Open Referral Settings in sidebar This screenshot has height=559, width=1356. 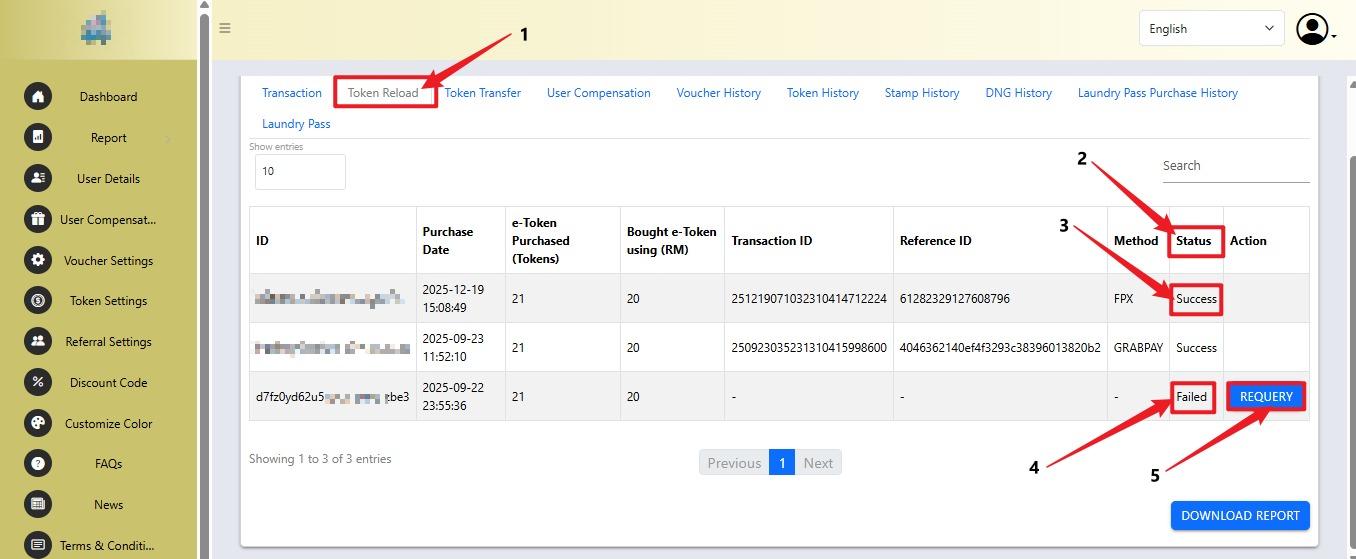click(108, 342)
